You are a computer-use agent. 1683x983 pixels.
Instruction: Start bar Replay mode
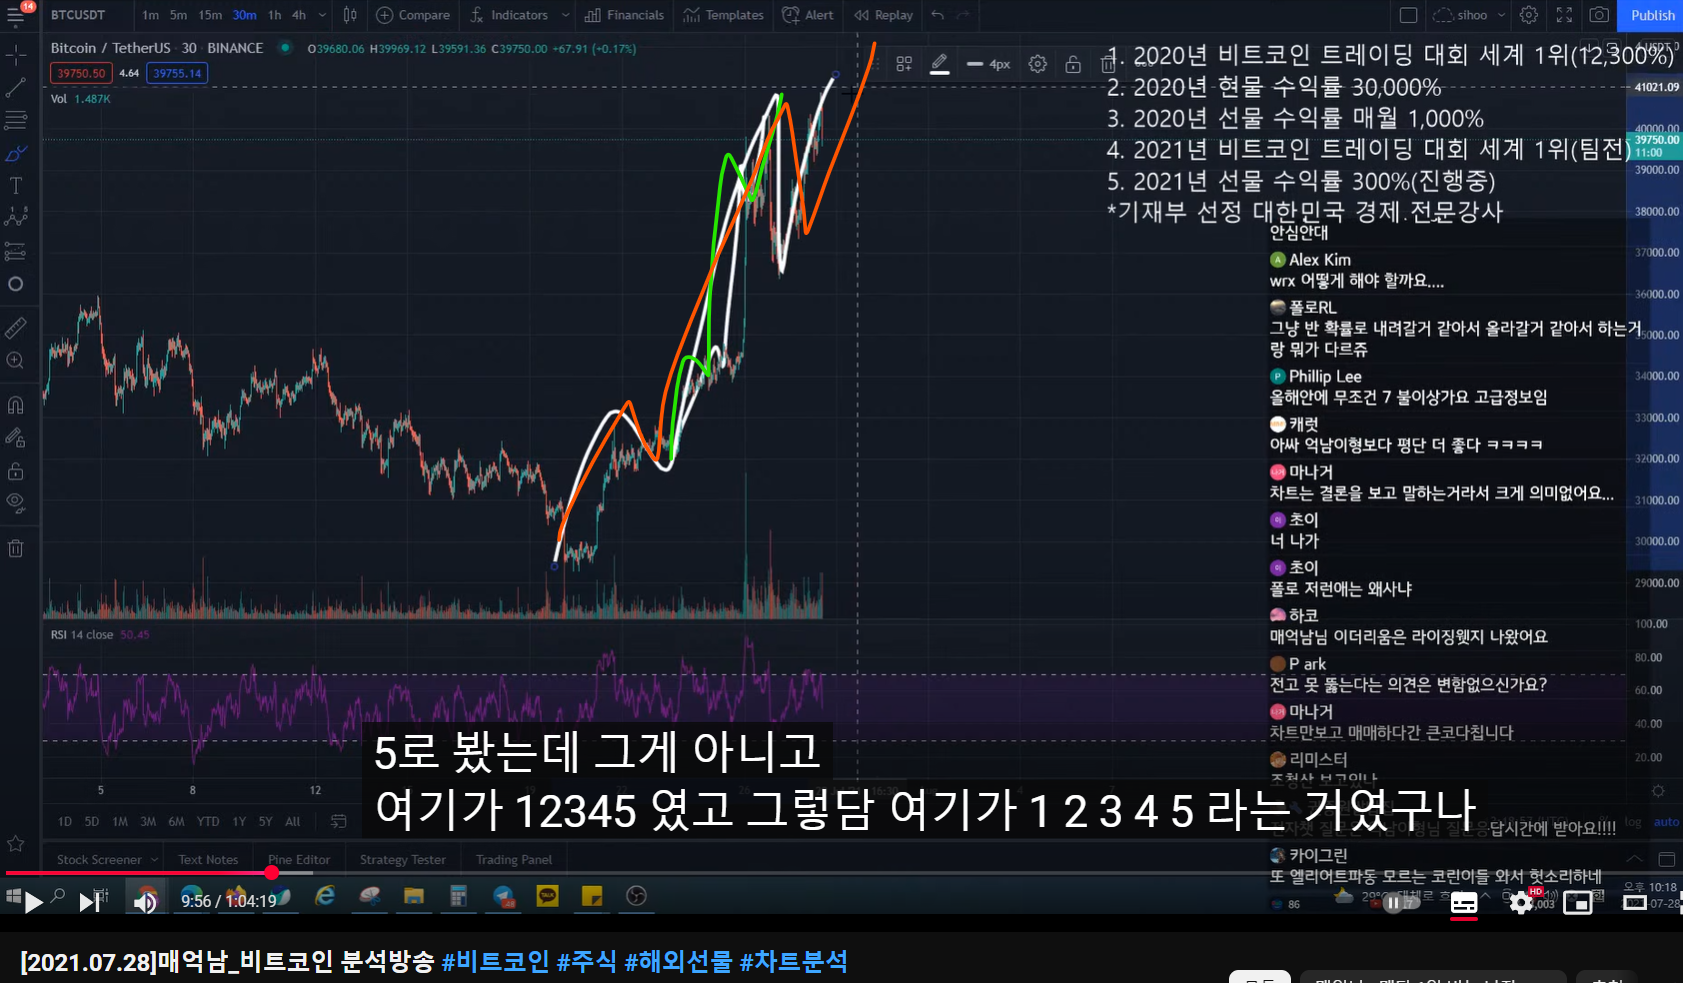[884, 15]
